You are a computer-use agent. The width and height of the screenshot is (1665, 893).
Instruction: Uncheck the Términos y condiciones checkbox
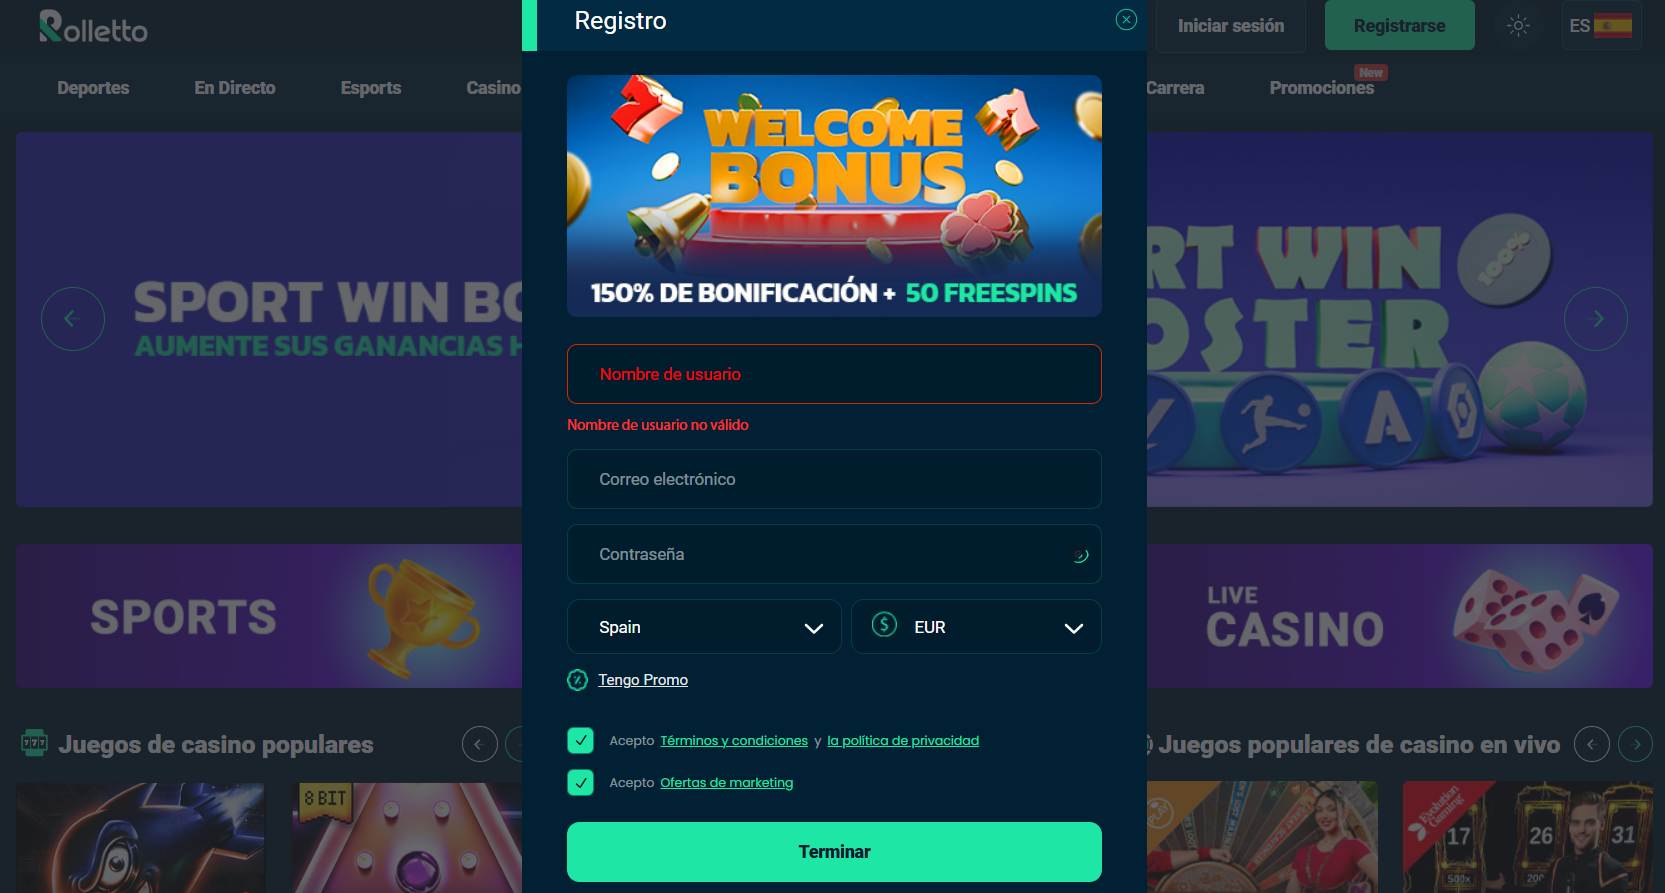(x=580, y=740)
